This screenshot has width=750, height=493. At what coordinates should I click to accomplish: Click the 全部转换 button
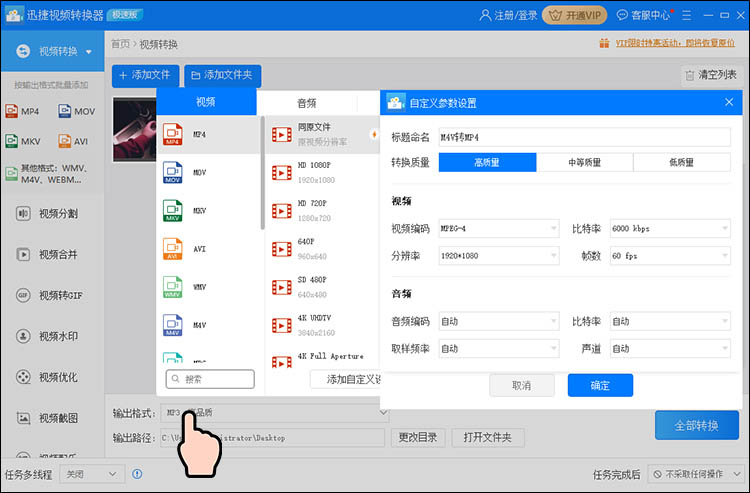pyautogui.click(x=697, y=425)
